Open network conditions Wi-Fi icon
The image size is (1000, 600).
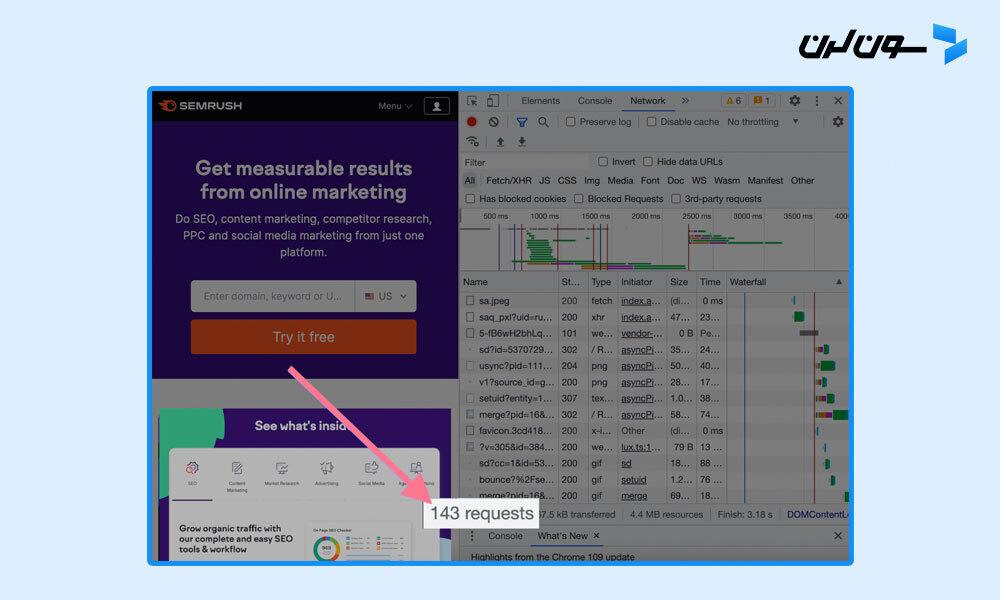coord(473,142)
